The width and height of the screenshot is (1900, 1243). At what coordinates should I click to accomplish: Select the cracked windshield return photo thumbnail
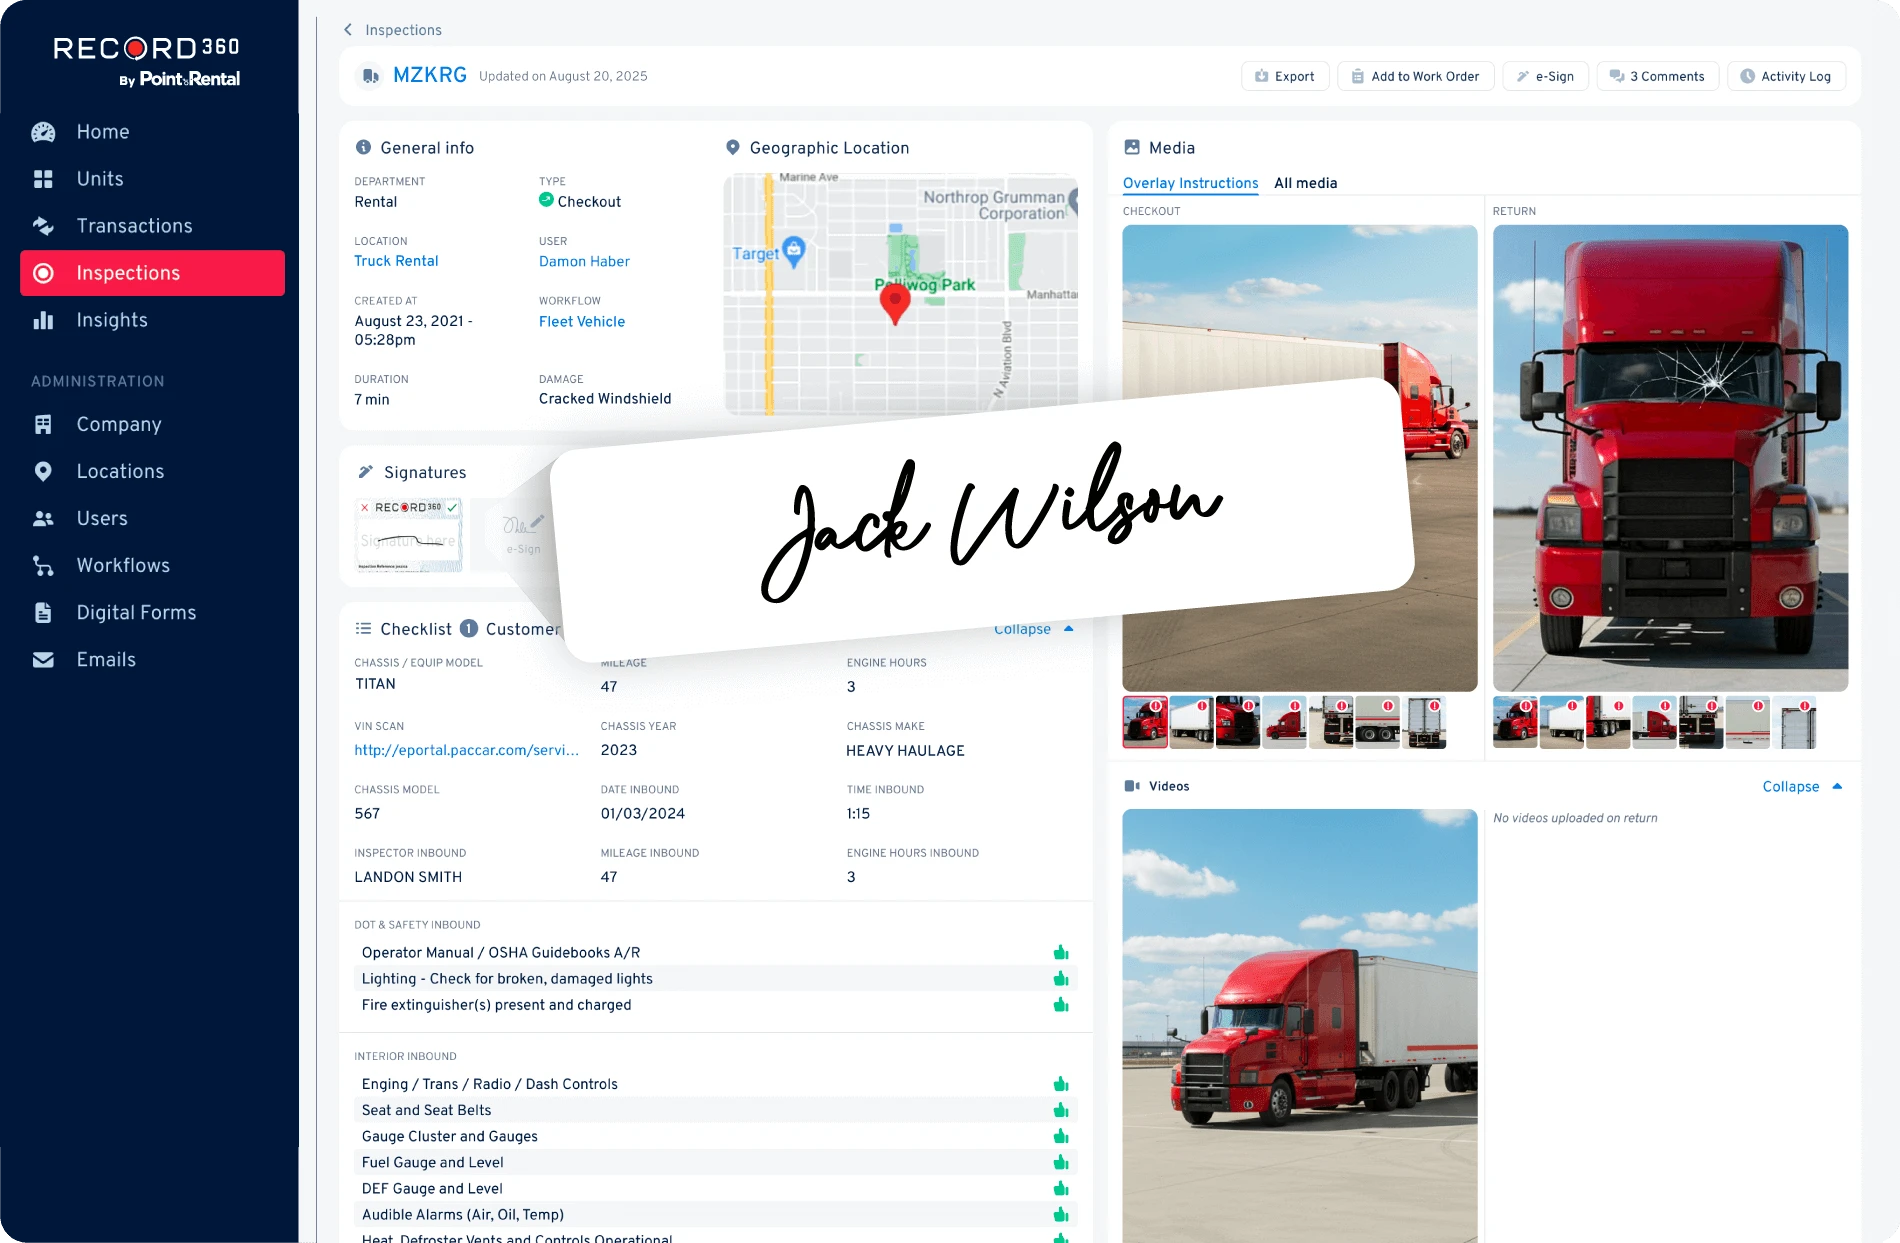[1515, 722]
